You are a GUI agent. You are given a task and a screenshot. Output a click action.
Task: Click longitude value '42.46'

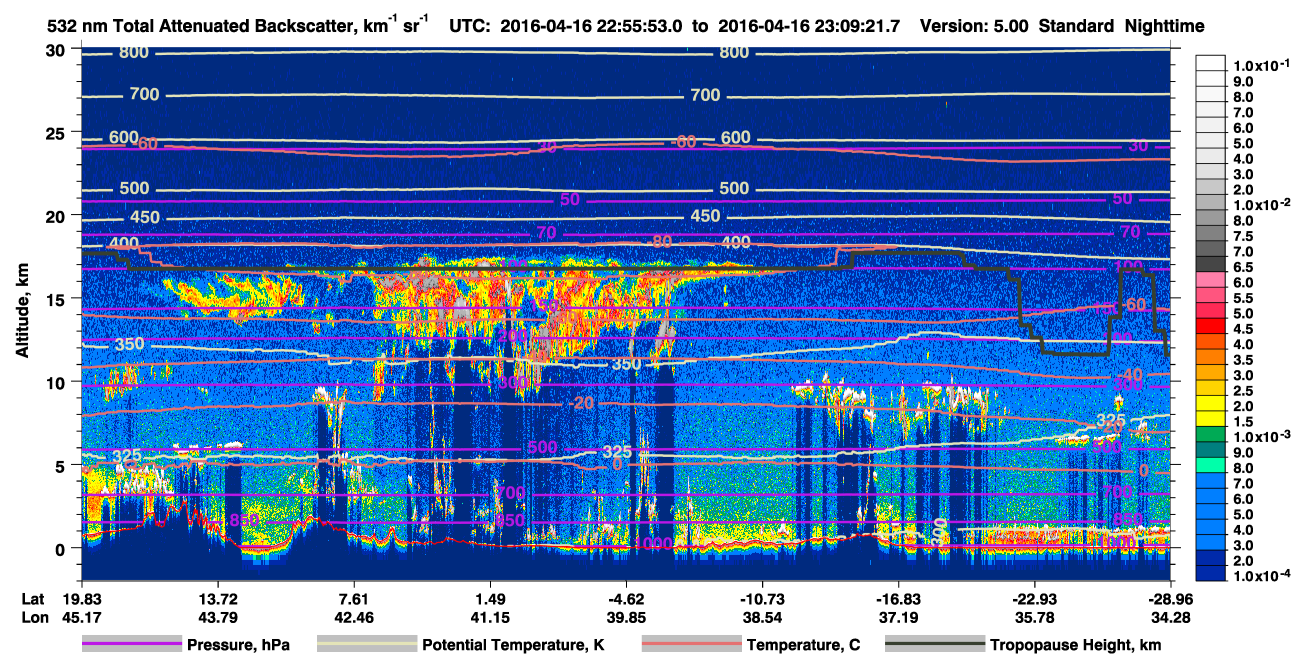coord(355,618)
